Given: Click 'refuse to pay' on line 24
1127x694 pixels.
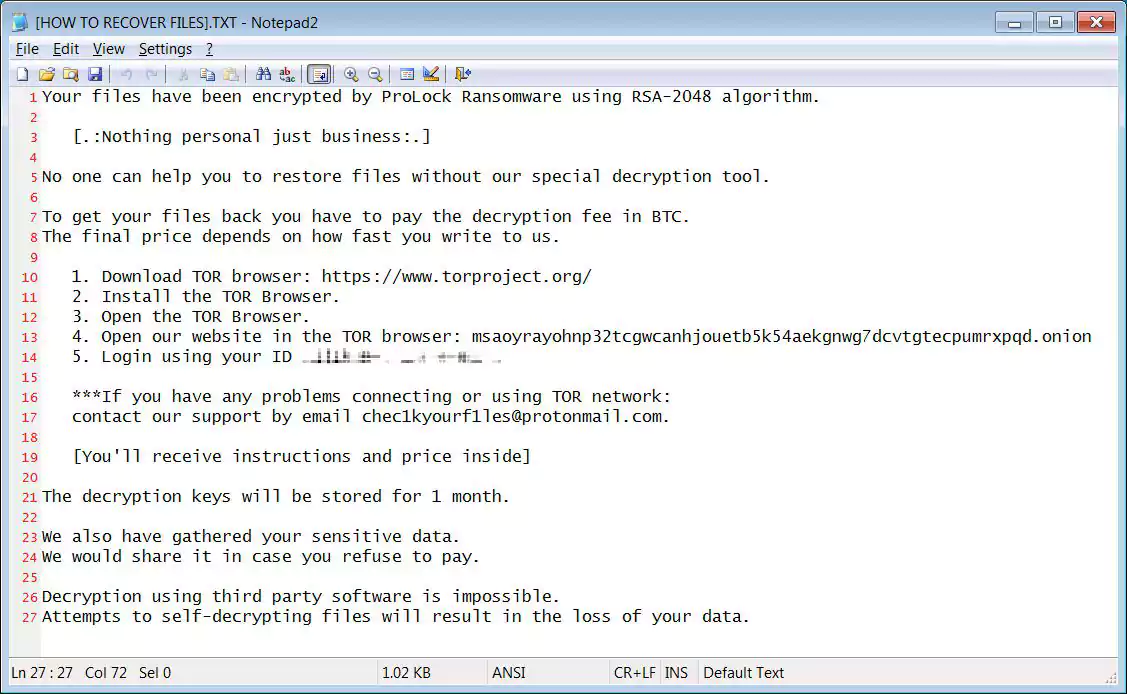Looking at the screenshot, I should 406,557.
